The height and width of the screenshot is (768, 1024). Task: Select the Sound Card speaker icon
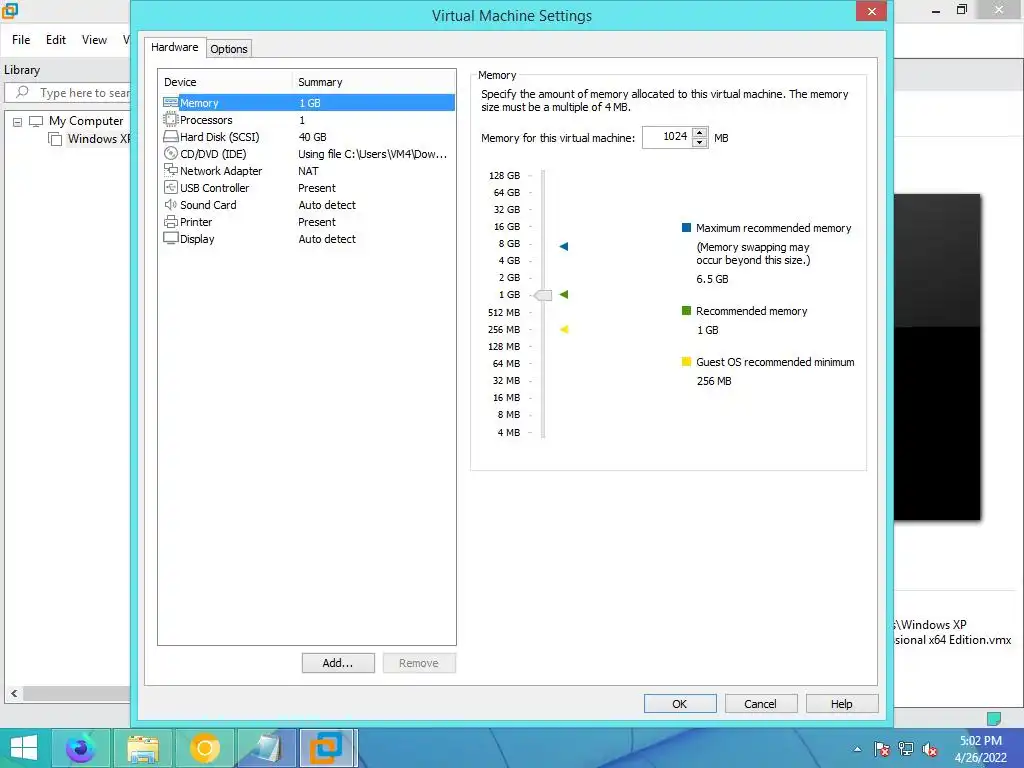pyautogui.click(x=170, y=204)
